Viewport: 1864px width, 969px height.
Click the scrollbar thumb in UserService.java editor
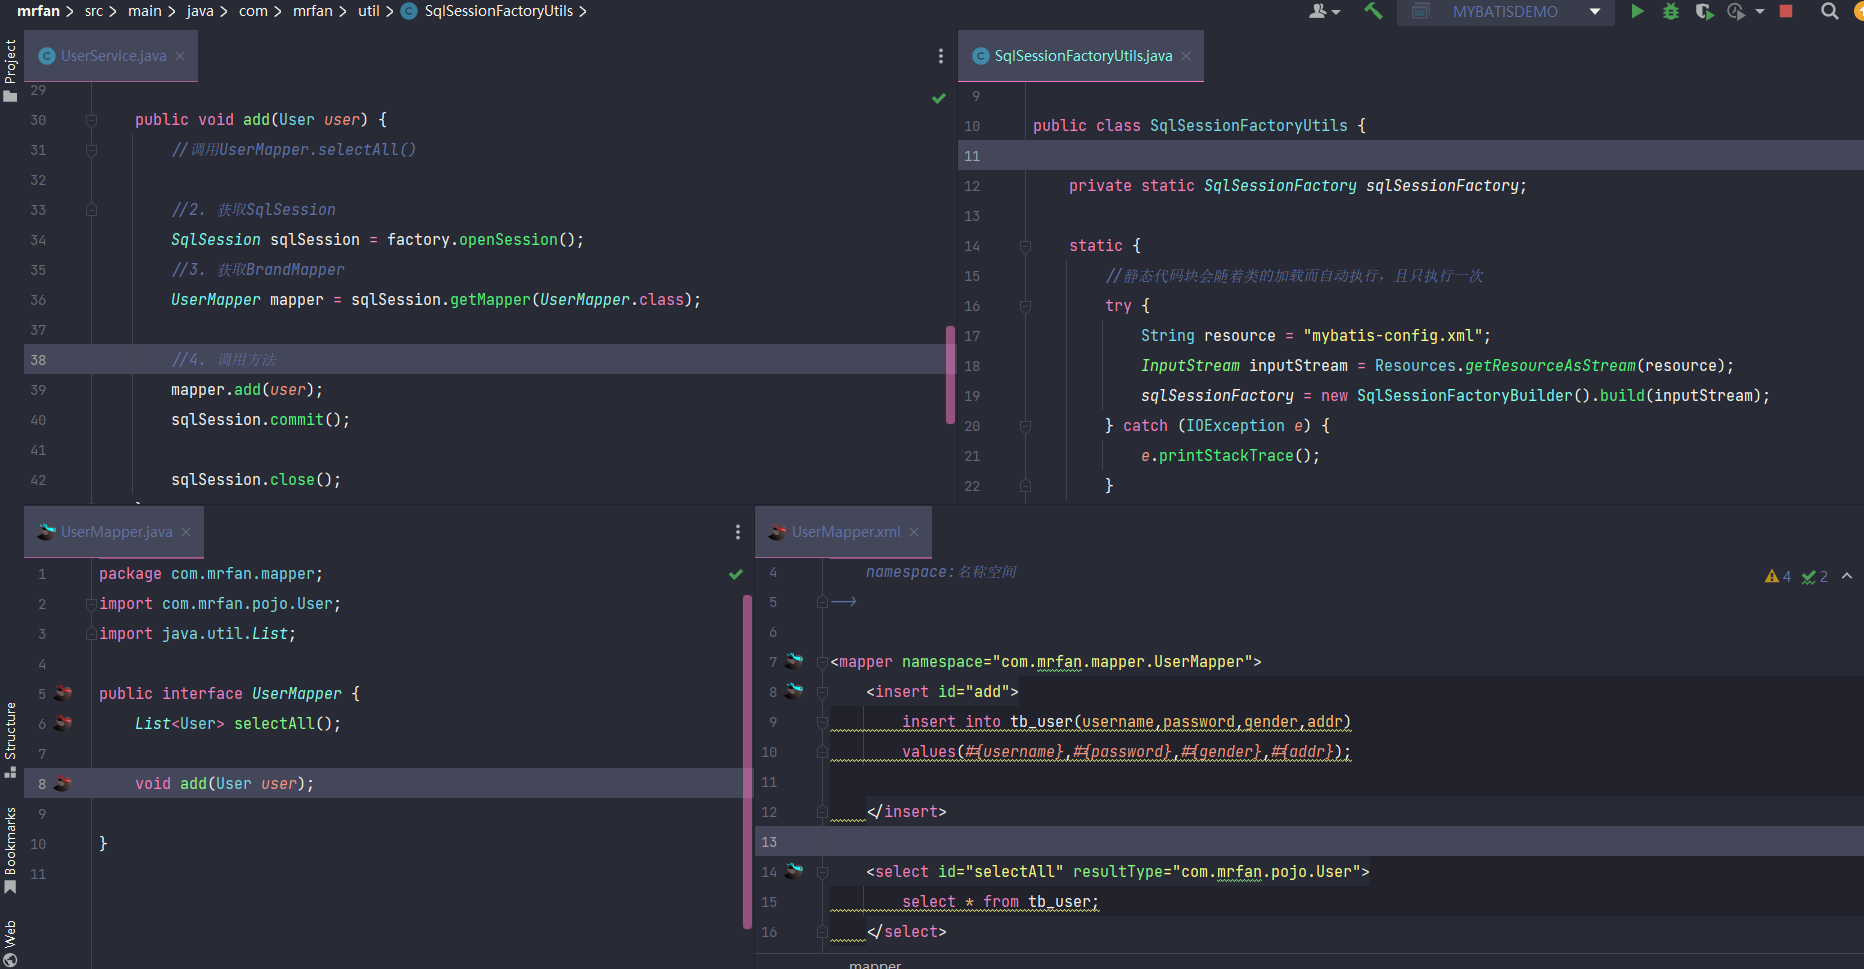click(x=950, y=375)
